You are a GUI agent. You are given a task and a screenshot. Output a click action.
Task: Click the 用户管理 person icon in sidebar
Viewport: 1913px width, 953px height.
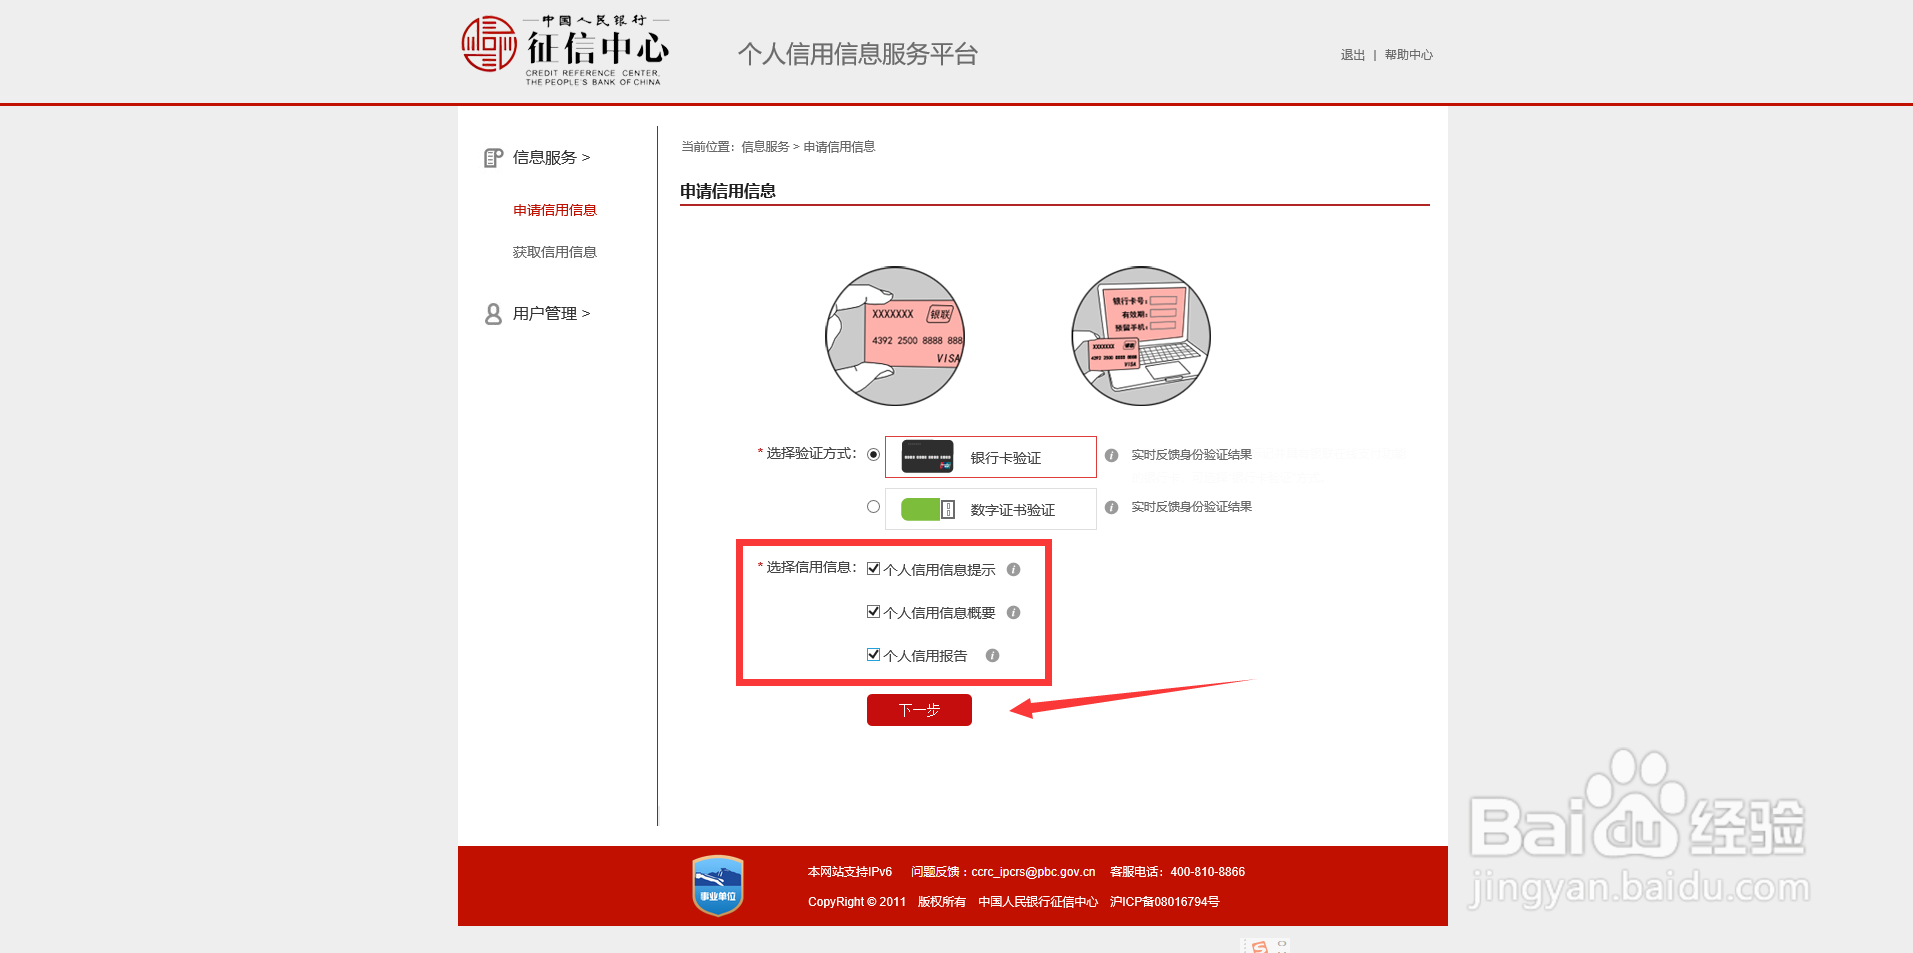pyautogui.click(x=492, y=313)
